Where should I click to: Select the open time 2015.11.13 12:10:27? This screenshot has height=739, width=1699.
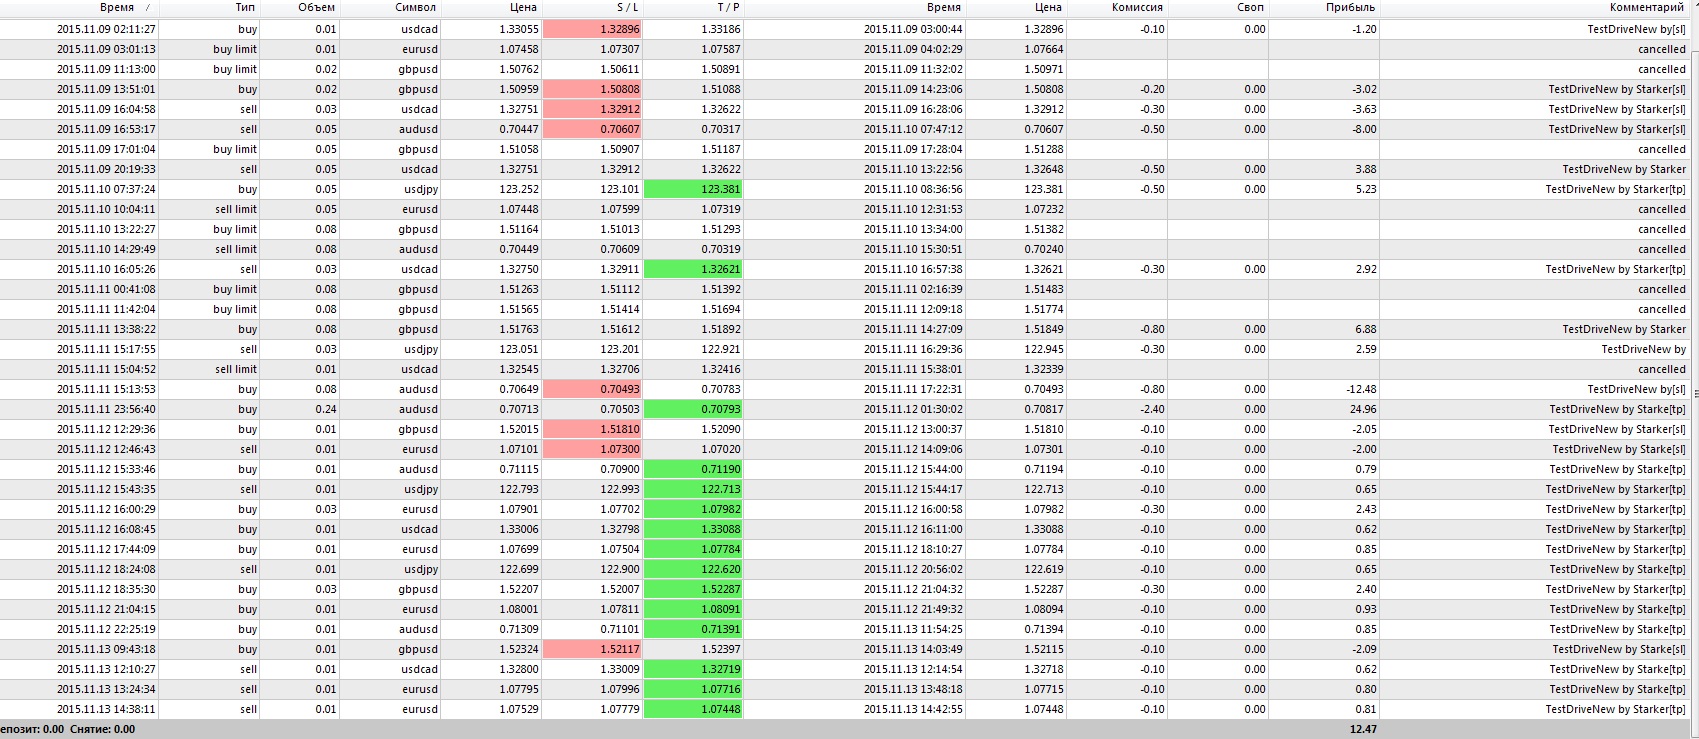(106, 669)
